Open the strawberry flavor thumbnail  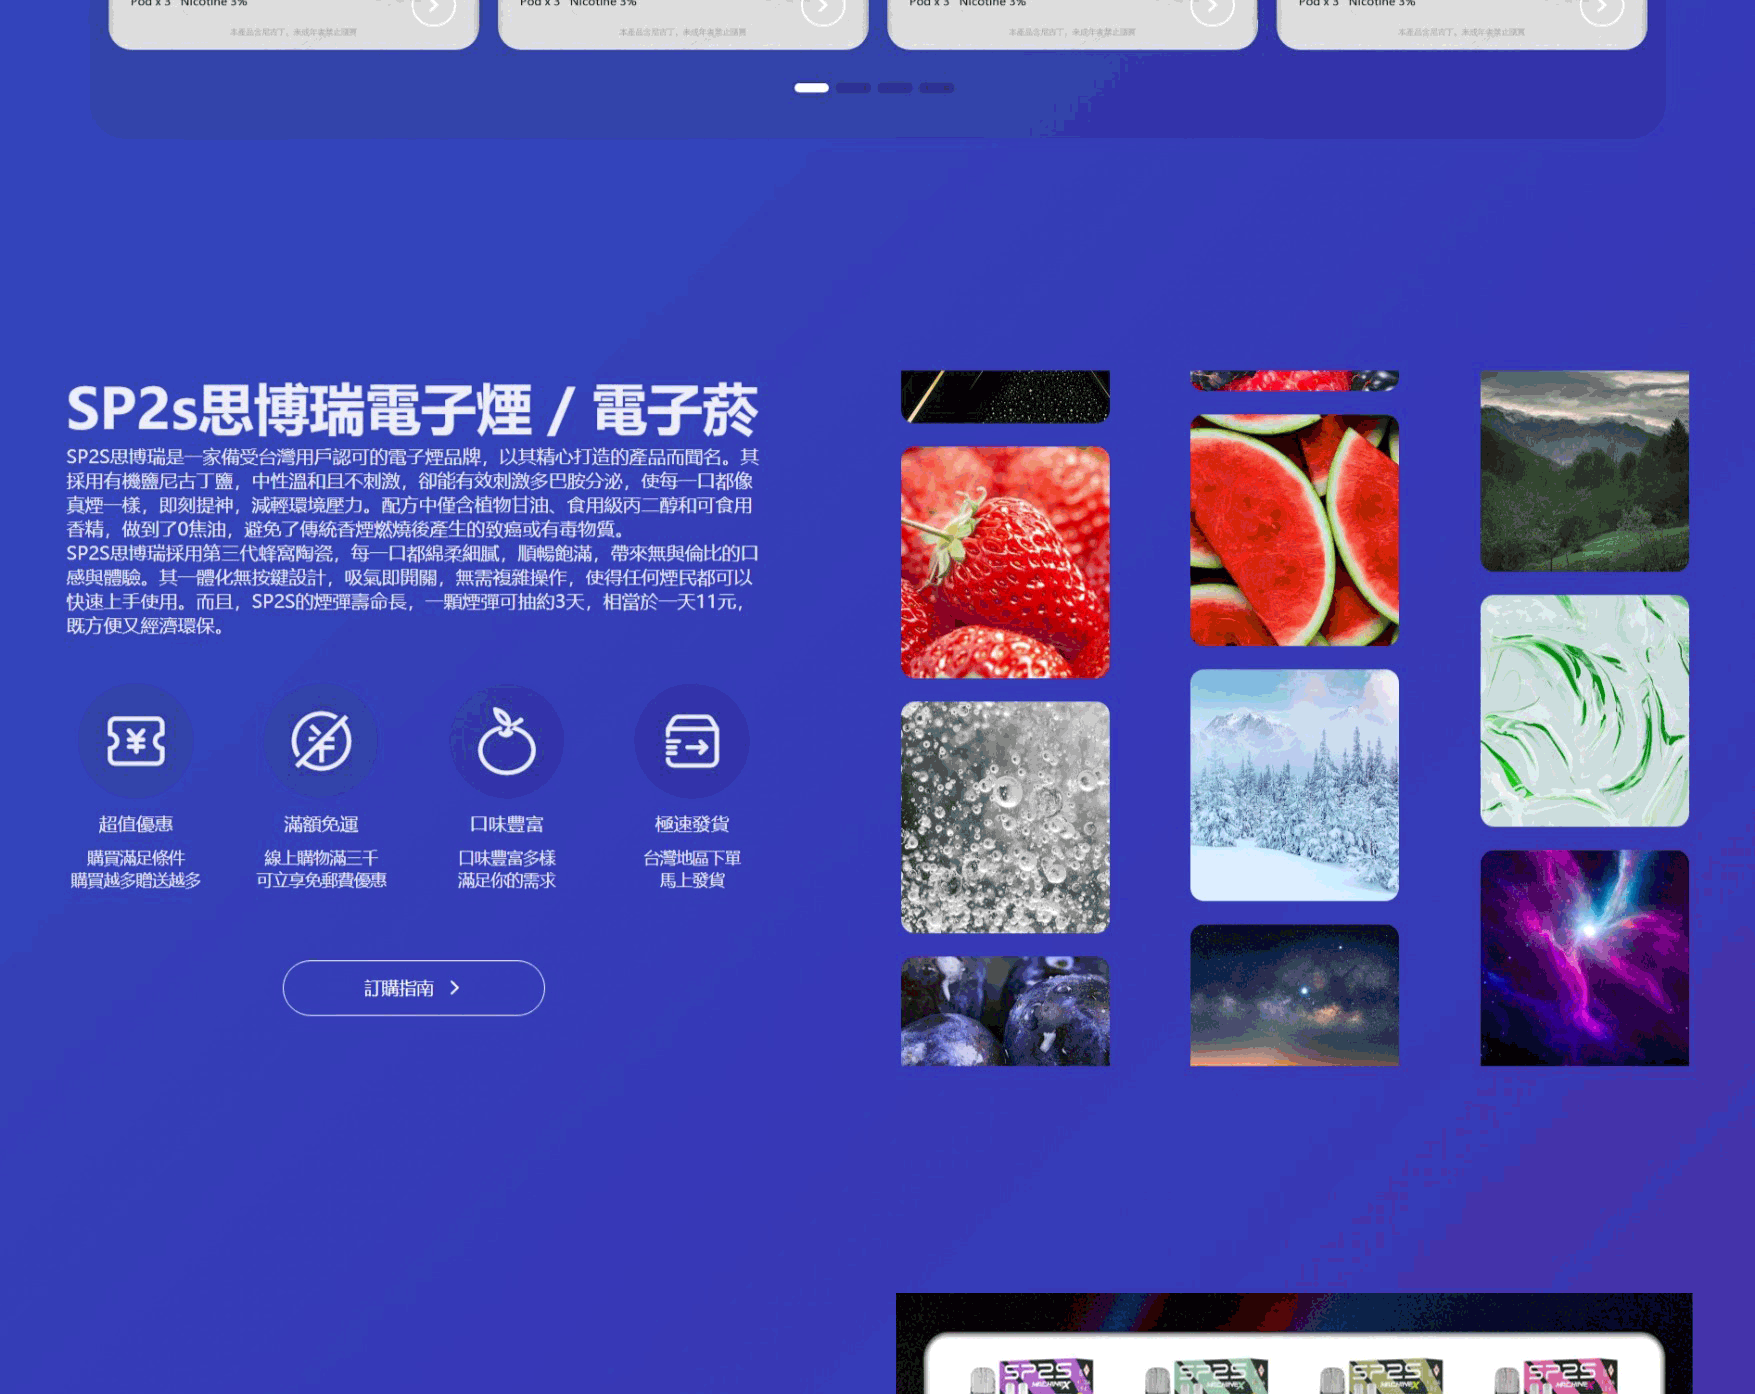(x=1005, y=562)
